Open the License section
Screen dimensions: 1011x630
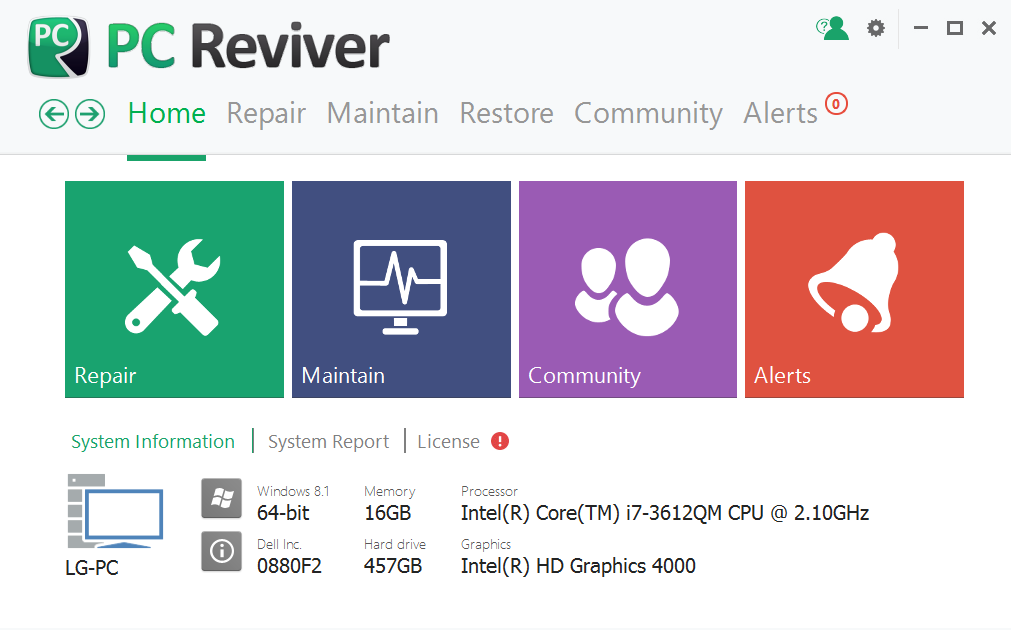(449, 442)
